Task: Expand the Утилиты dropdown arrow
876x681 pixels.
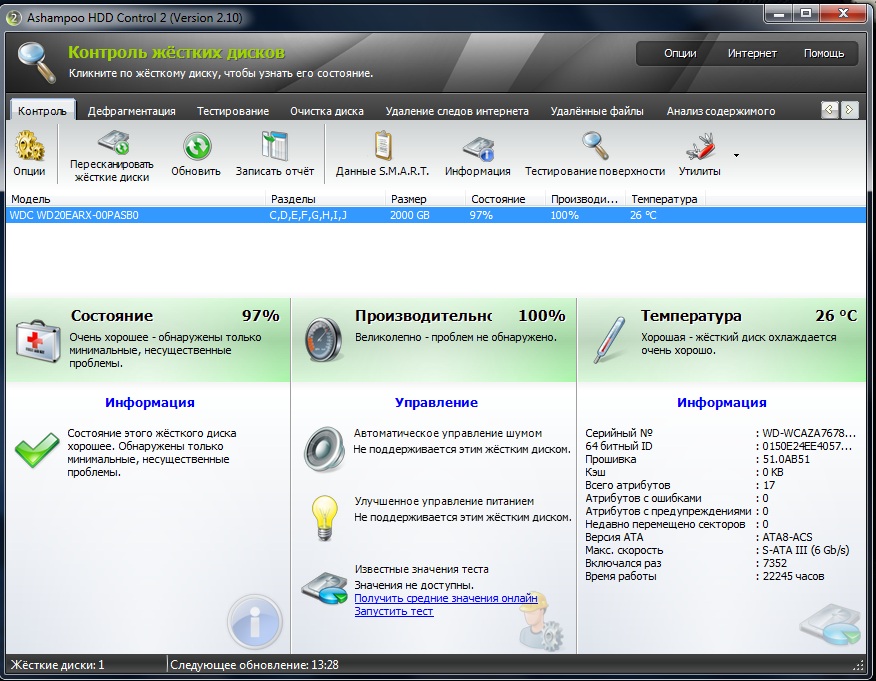Action: click(737, 156)
